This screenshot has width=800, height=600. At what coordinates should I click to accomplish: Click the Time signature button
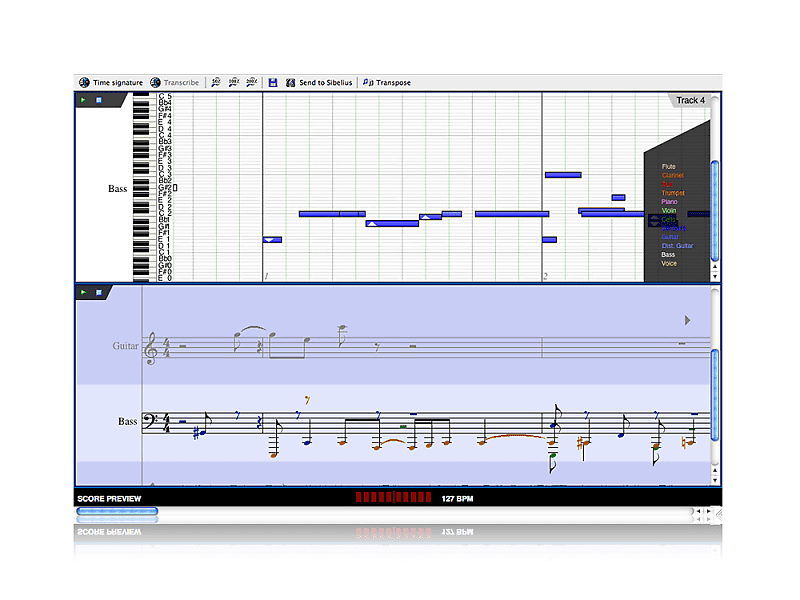[110, 82]
